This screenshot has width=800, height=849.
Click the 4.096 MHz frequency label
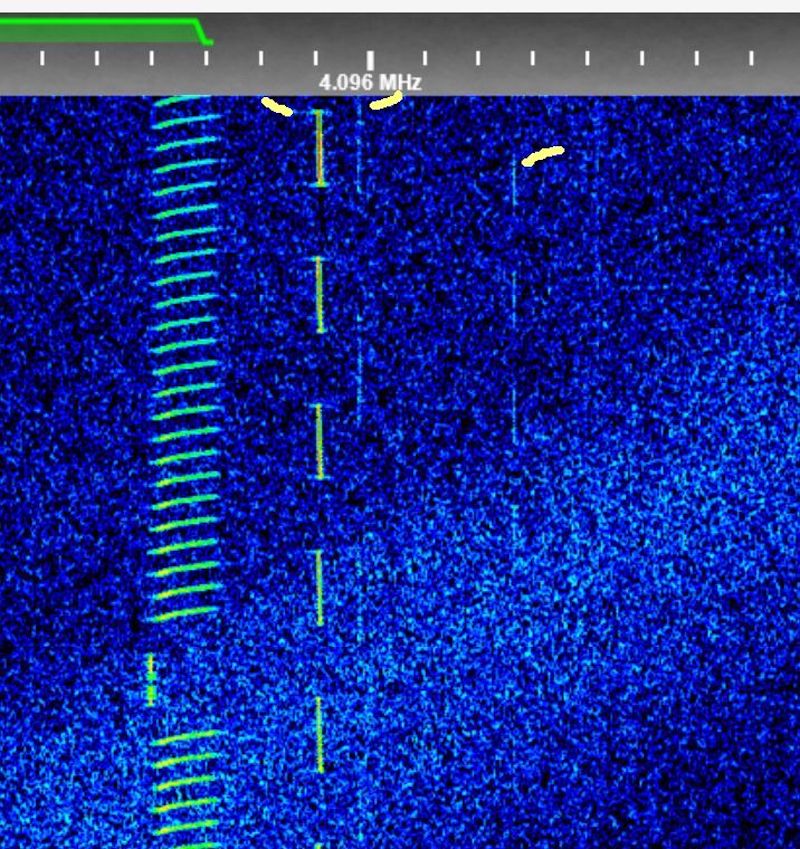click(x=369, y=82)
